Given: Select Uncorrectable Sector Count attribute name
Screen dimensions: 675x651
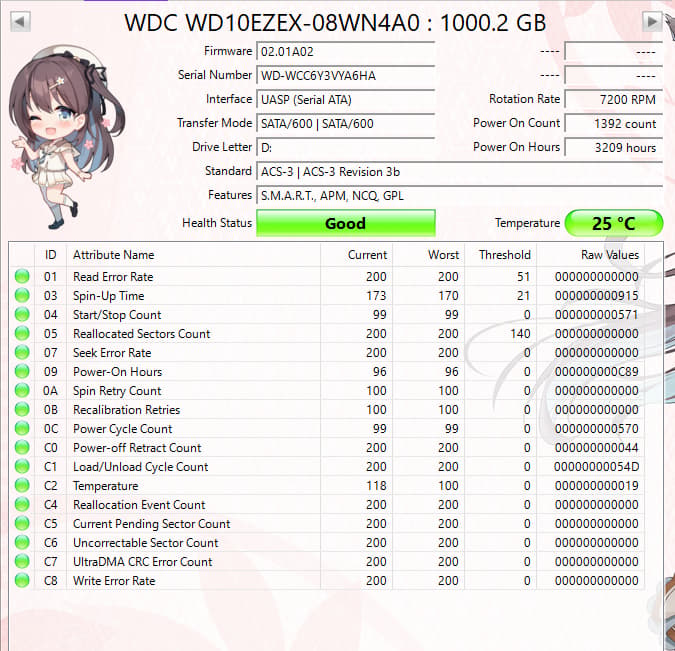Looking at the screenshot, I should [x=146, y=542].
